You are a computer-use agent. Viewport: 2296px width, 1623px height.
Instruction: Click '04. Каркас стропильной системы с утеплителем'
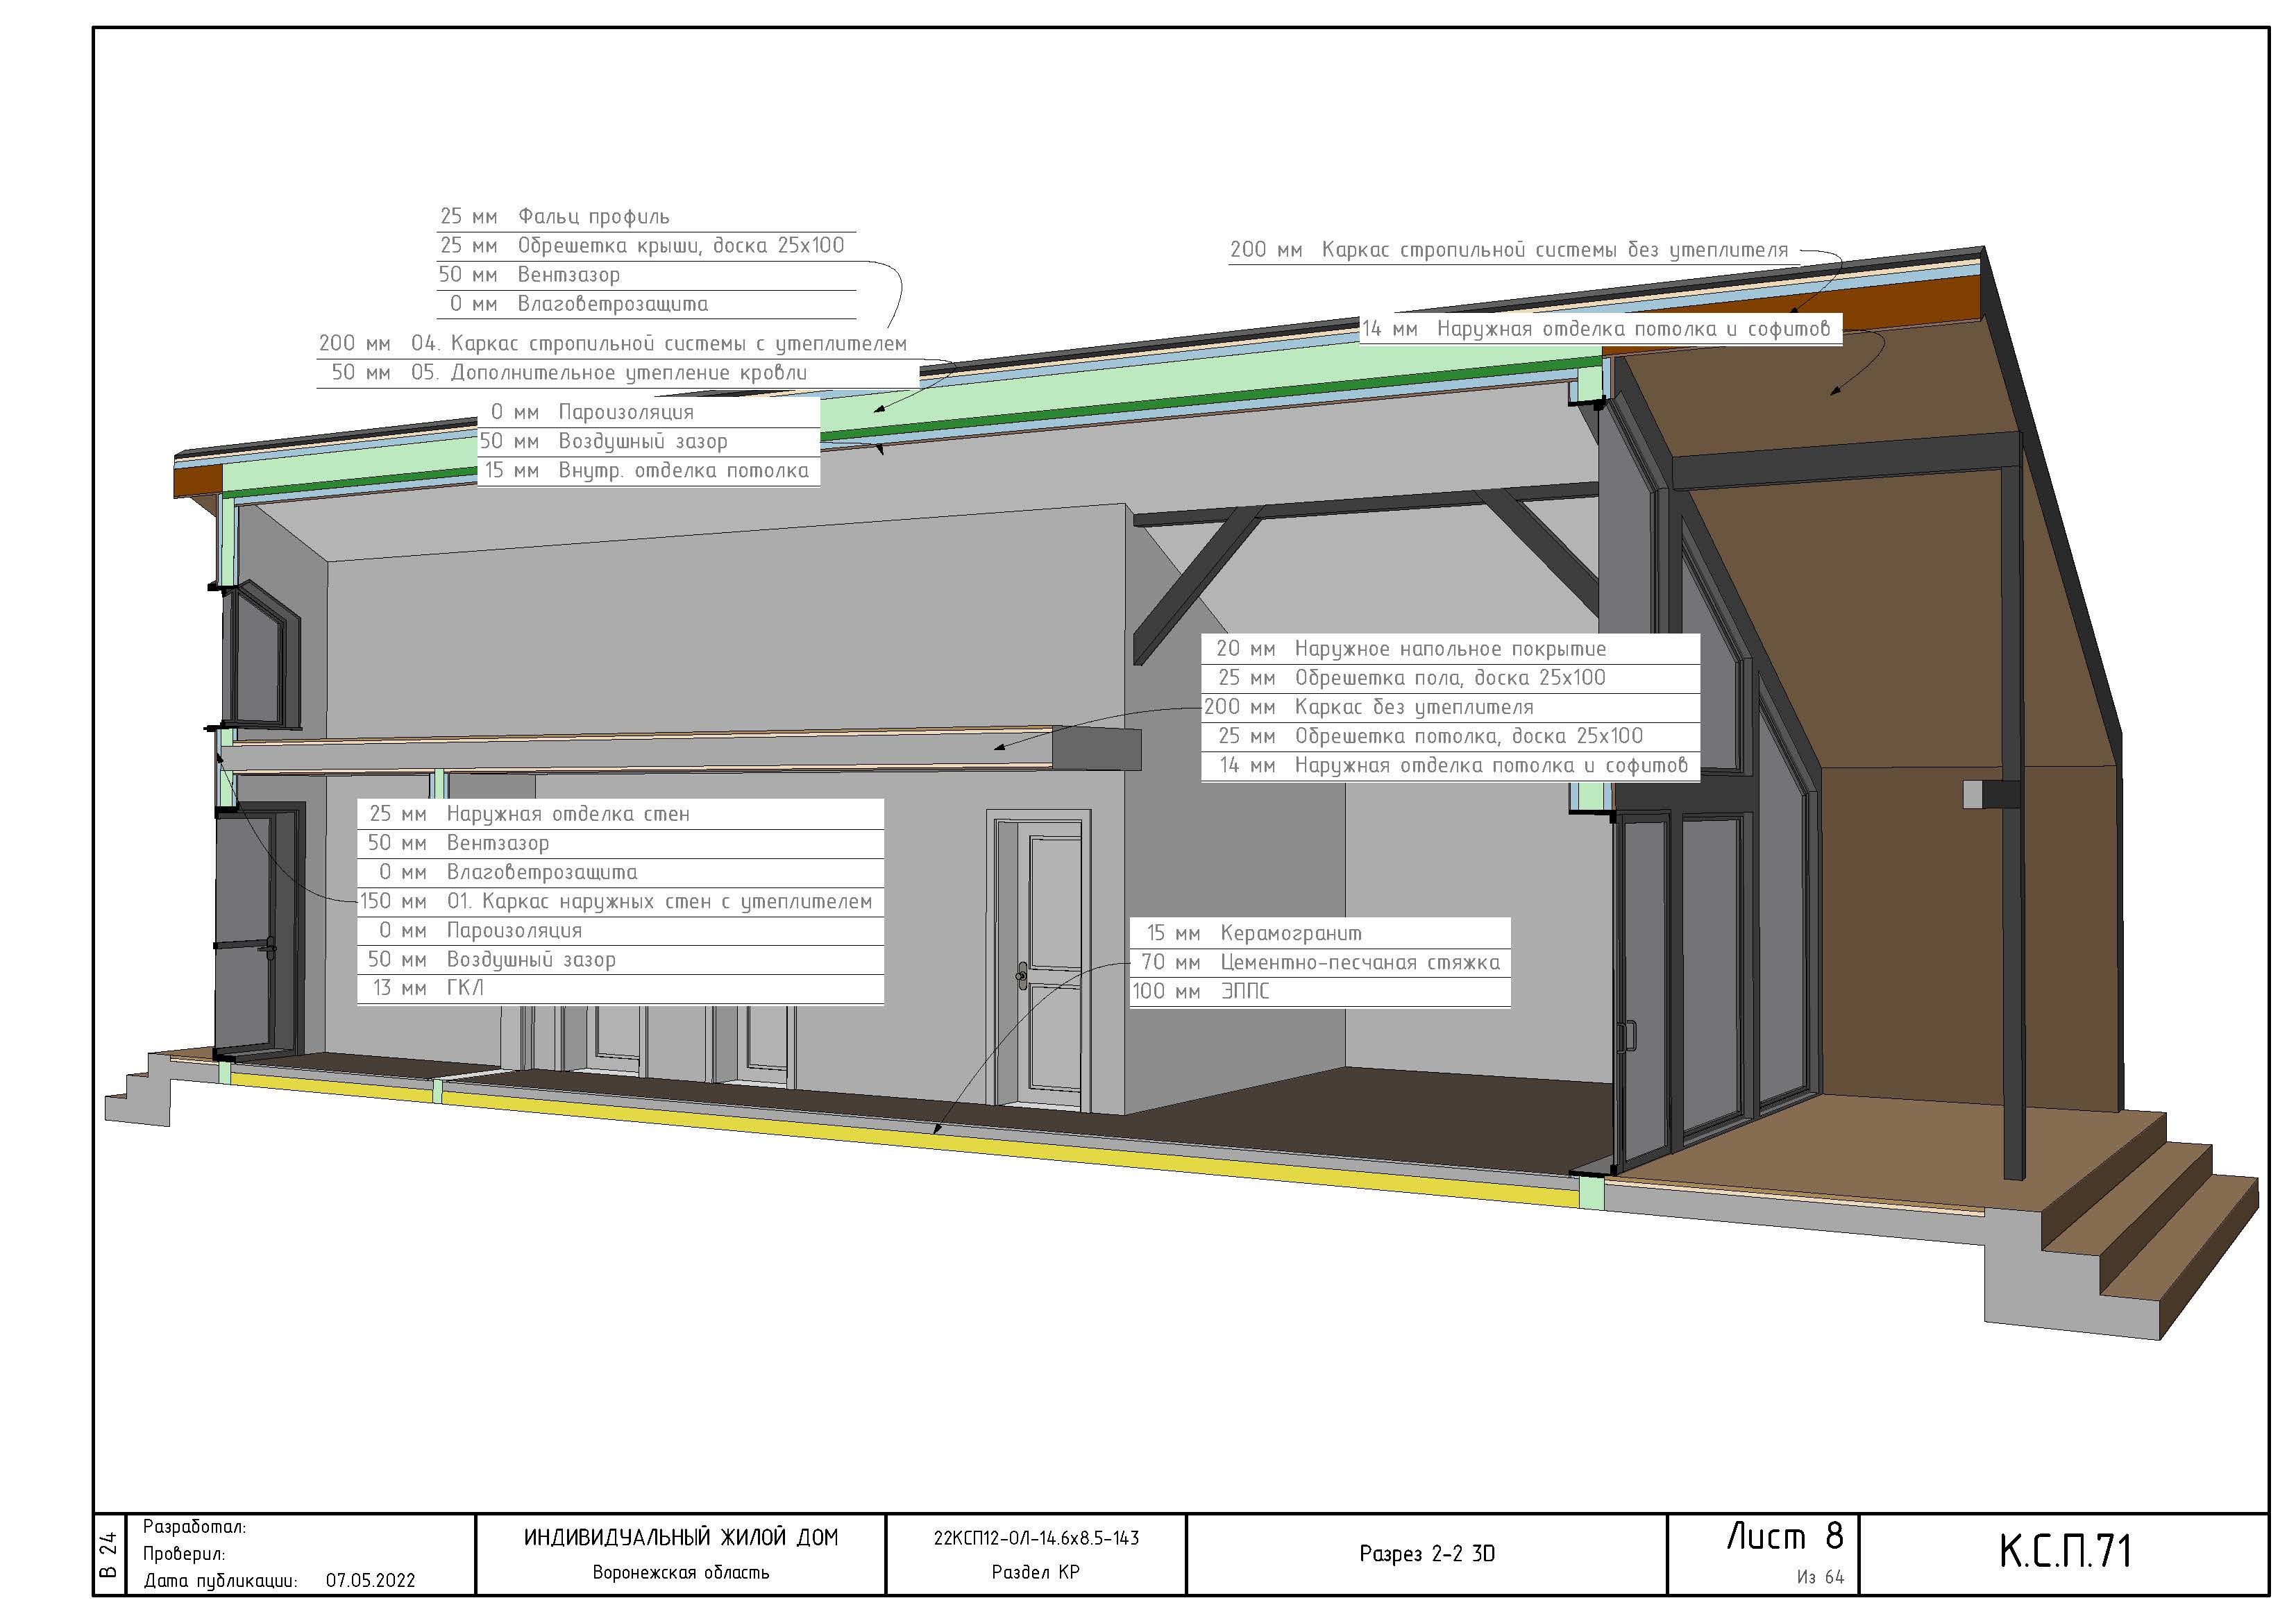pos(658,344)
